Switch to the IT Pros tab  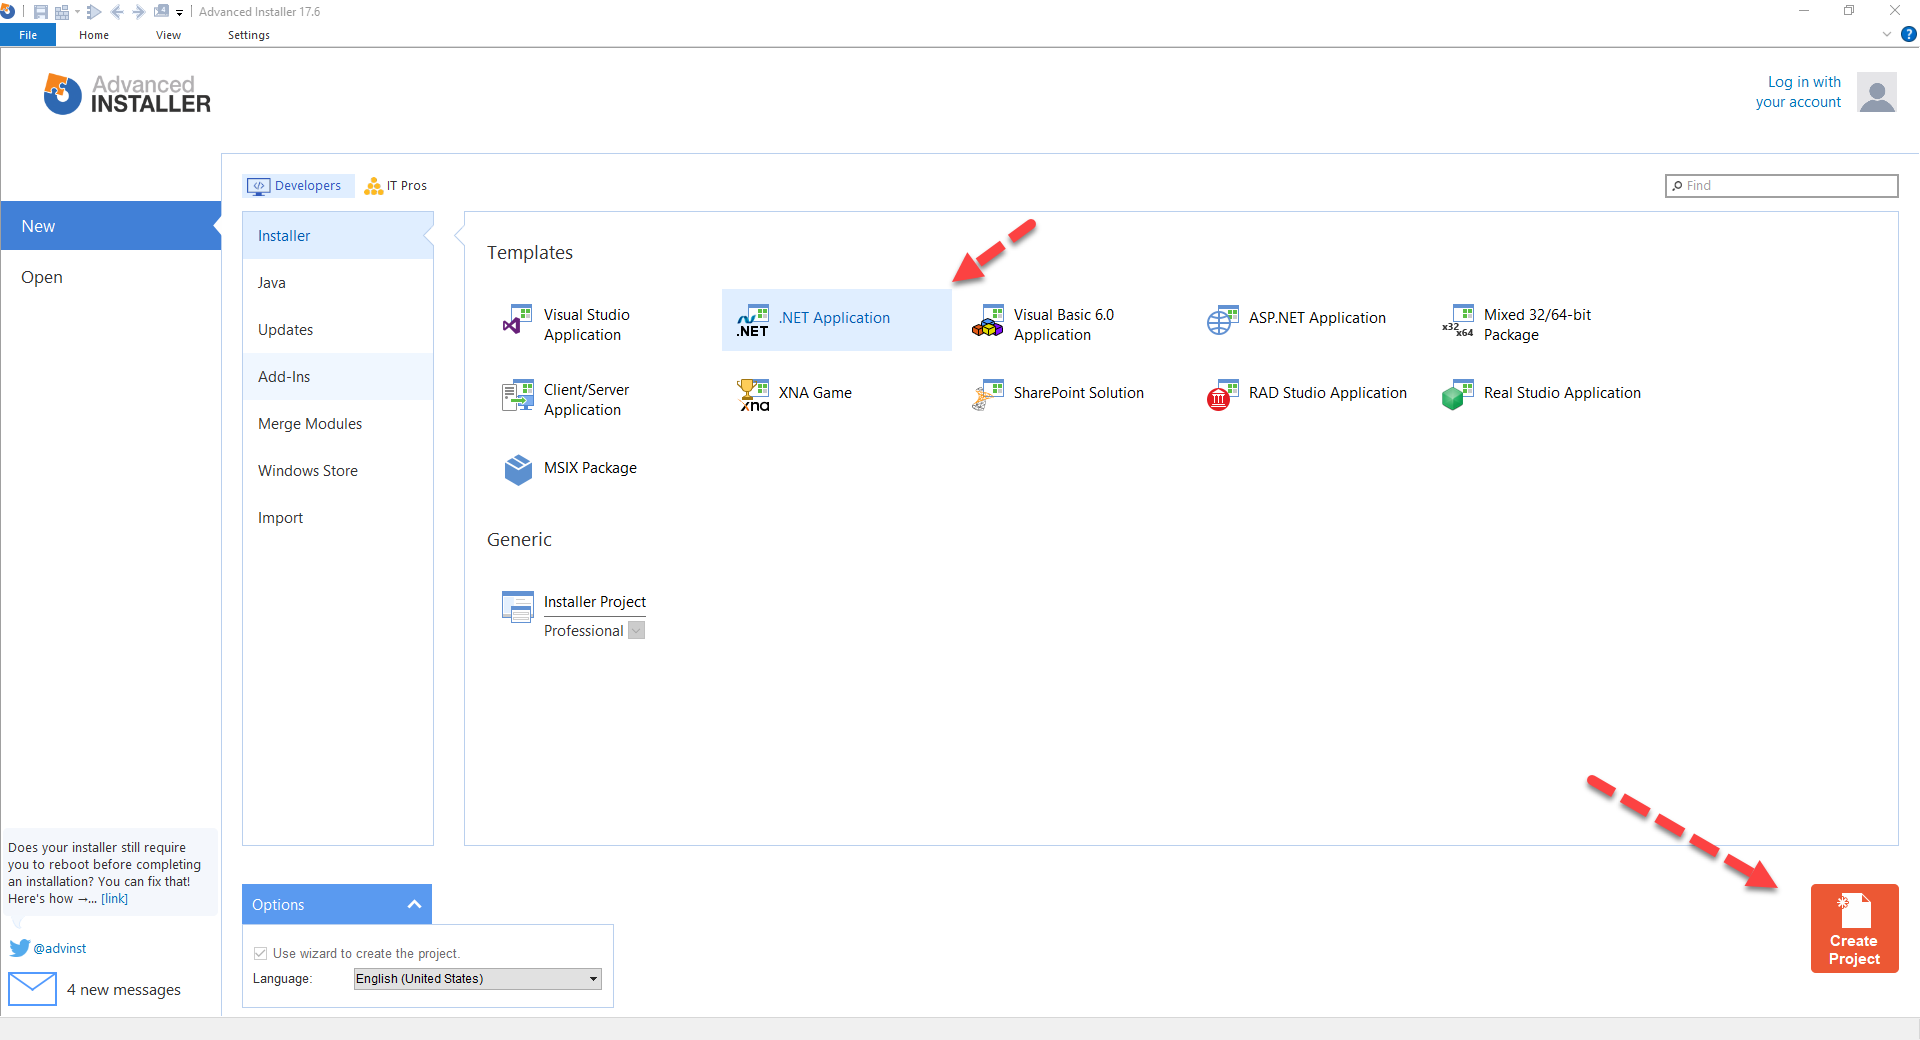(x=397, y=186)
